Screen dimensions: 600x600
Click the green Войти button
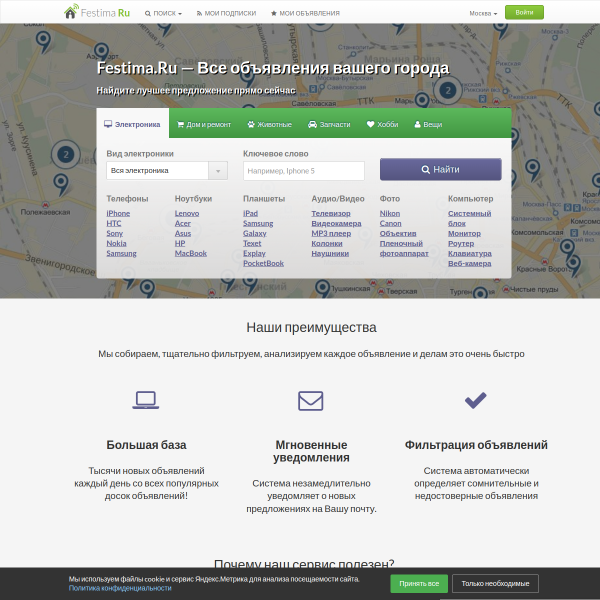524,12
